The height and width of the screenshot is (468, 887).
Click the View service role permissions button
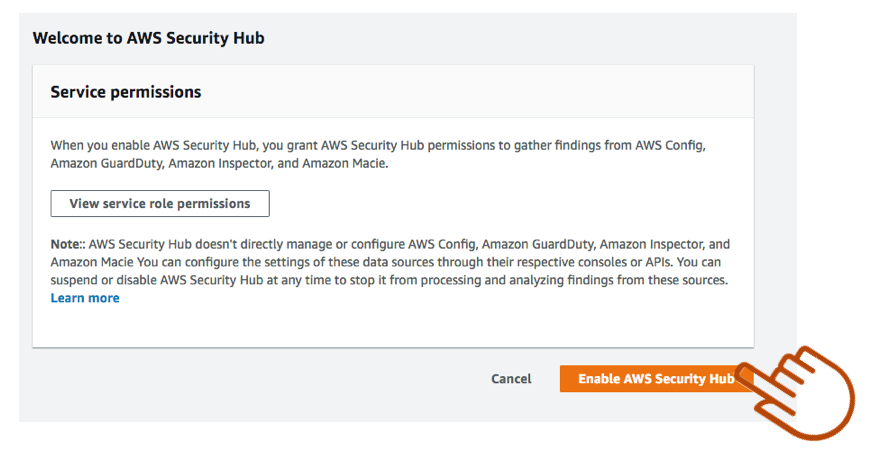click(x=160, y=204)
